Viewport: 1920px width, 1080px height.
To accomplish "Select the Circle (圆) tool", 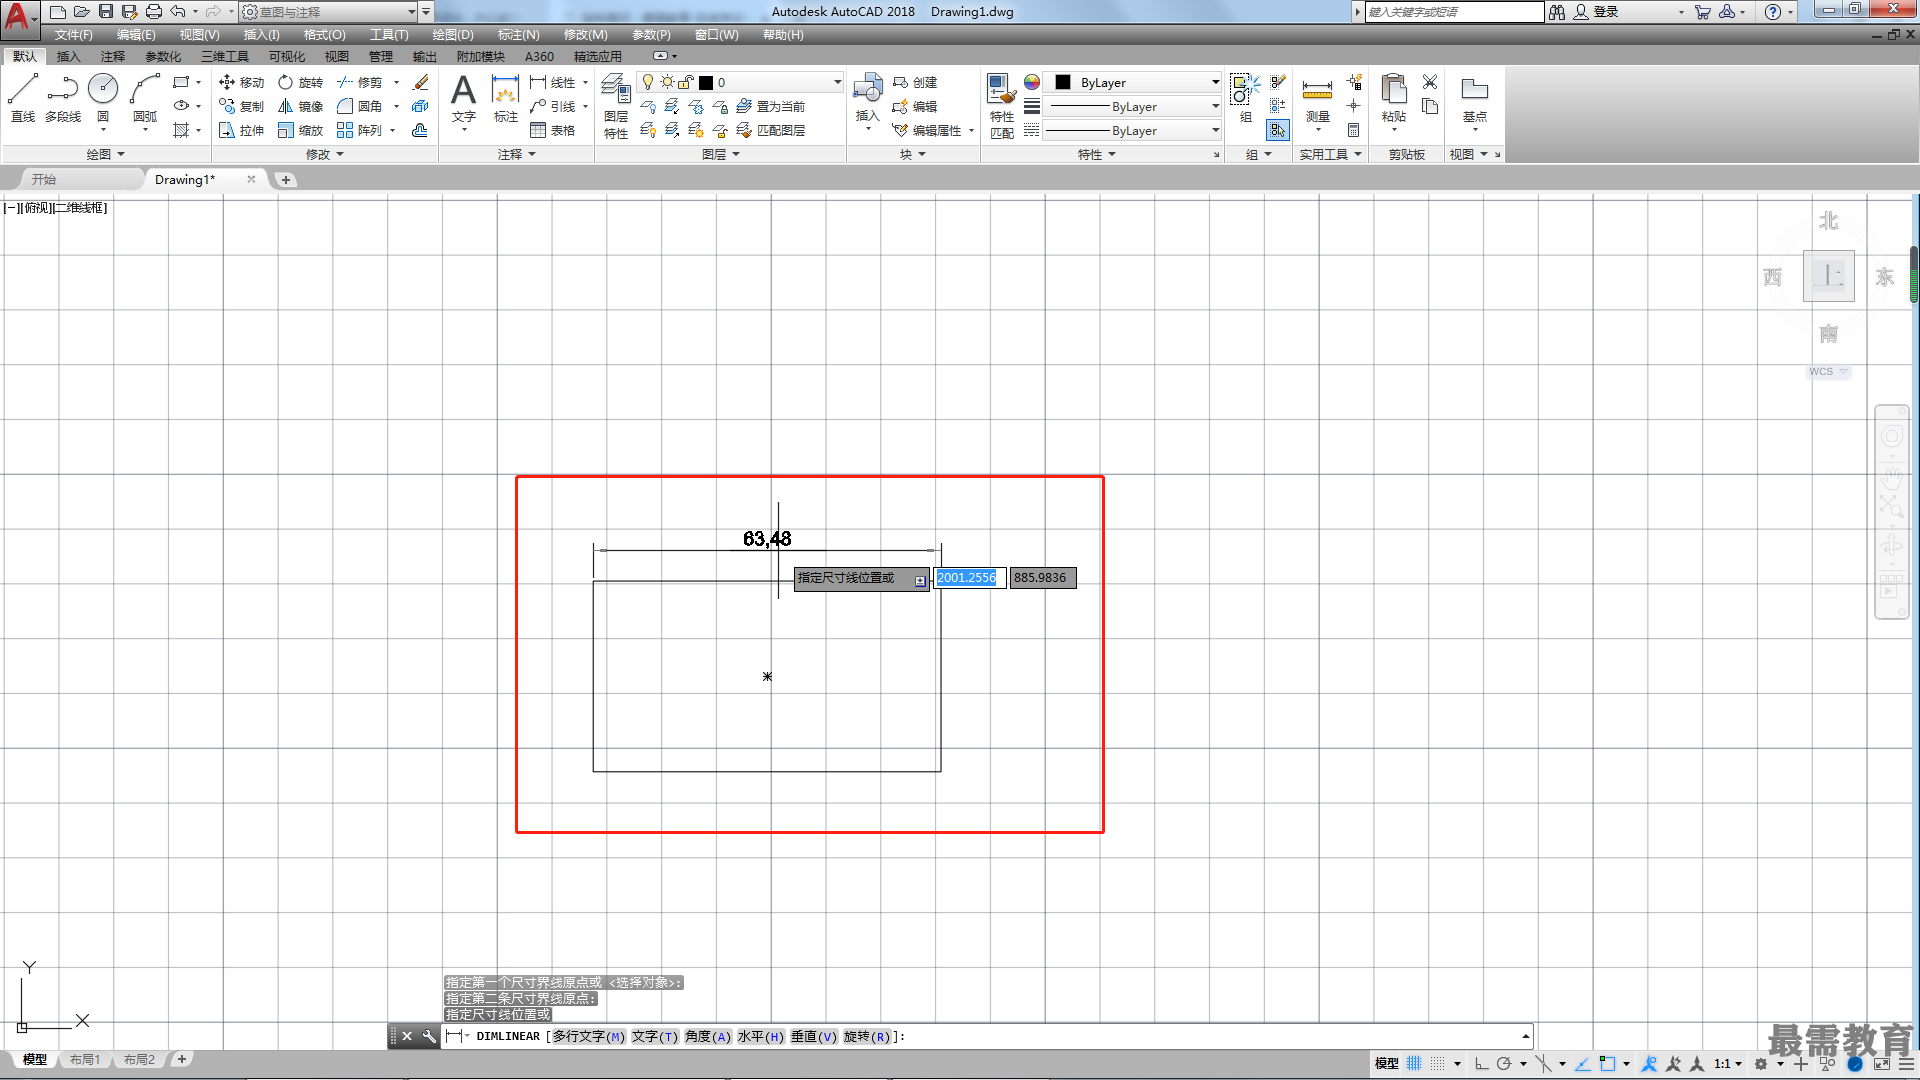I will point(103,98).
